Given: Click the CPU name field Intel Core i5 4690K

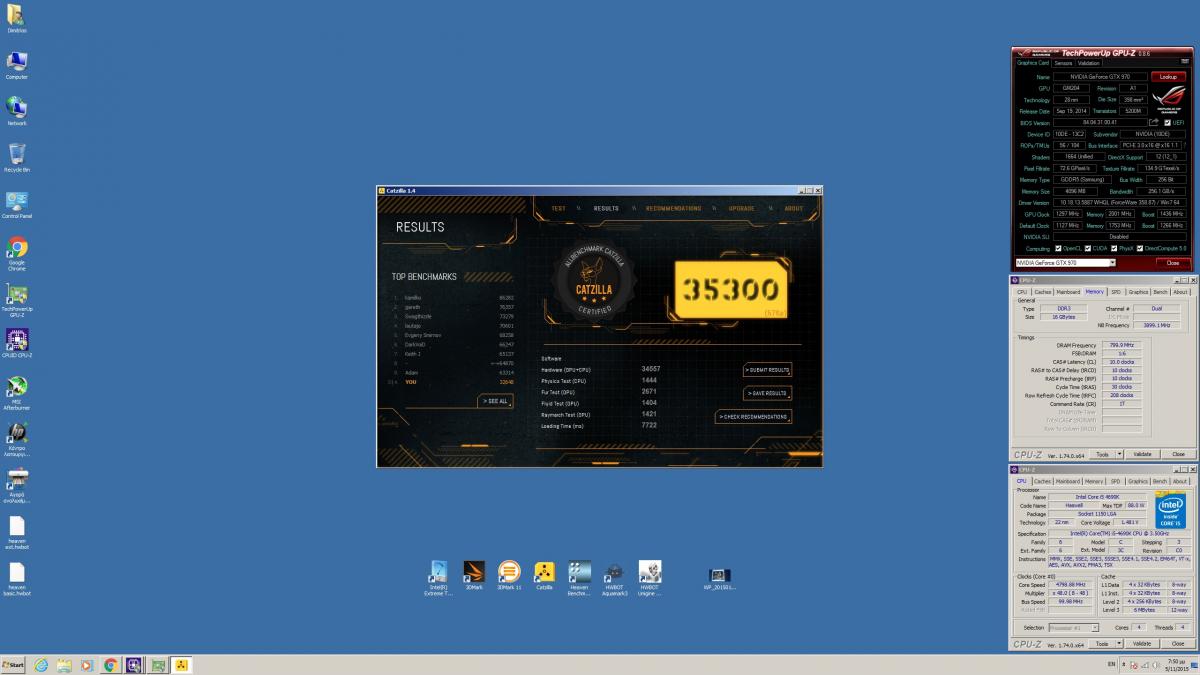Looking at the screenshot, I should pyautogui.click(x=1097, y=497).
